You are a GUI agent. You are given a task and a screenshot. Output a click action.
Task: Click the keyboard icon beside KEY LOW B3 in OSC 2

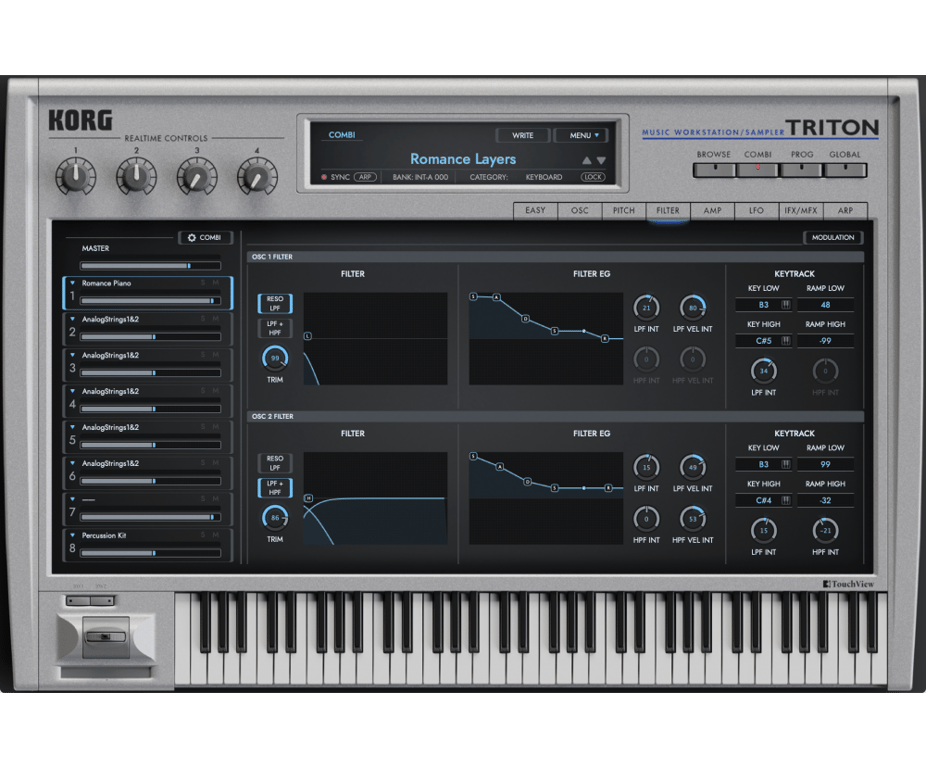pos(786,464)
